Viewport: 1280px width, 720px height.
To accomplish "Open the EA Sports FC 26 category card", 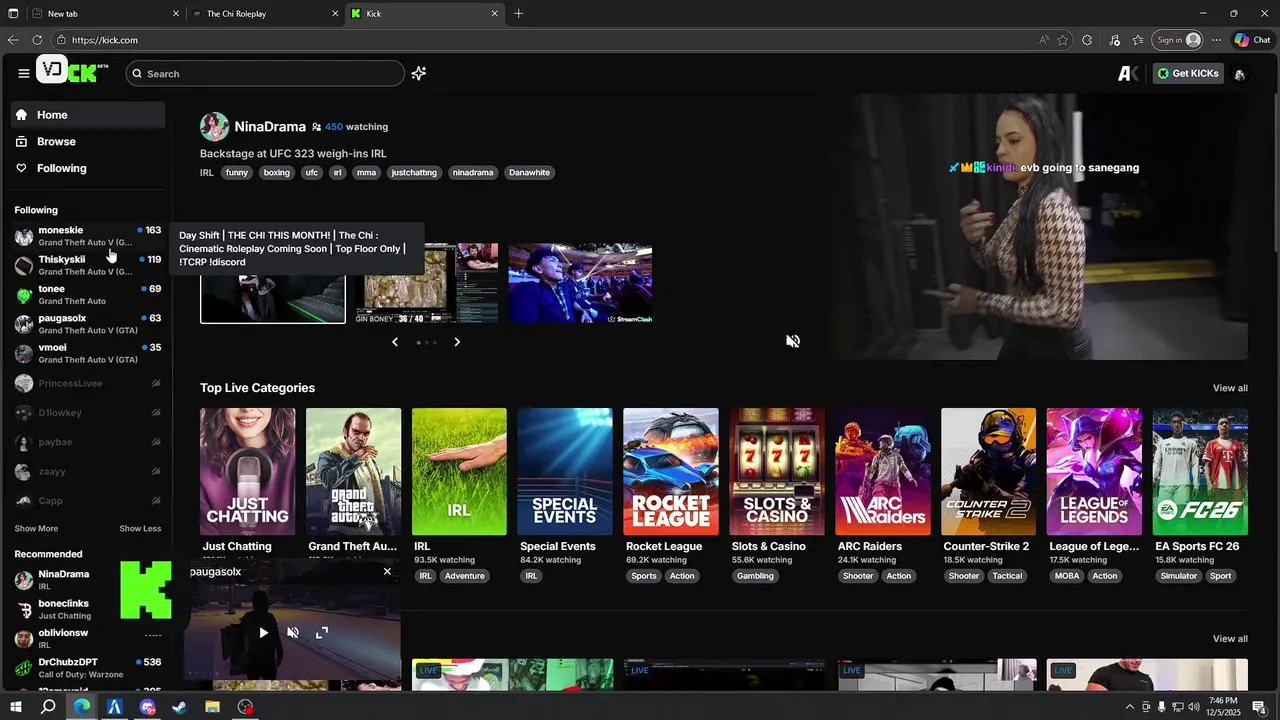I will 1200,472.
